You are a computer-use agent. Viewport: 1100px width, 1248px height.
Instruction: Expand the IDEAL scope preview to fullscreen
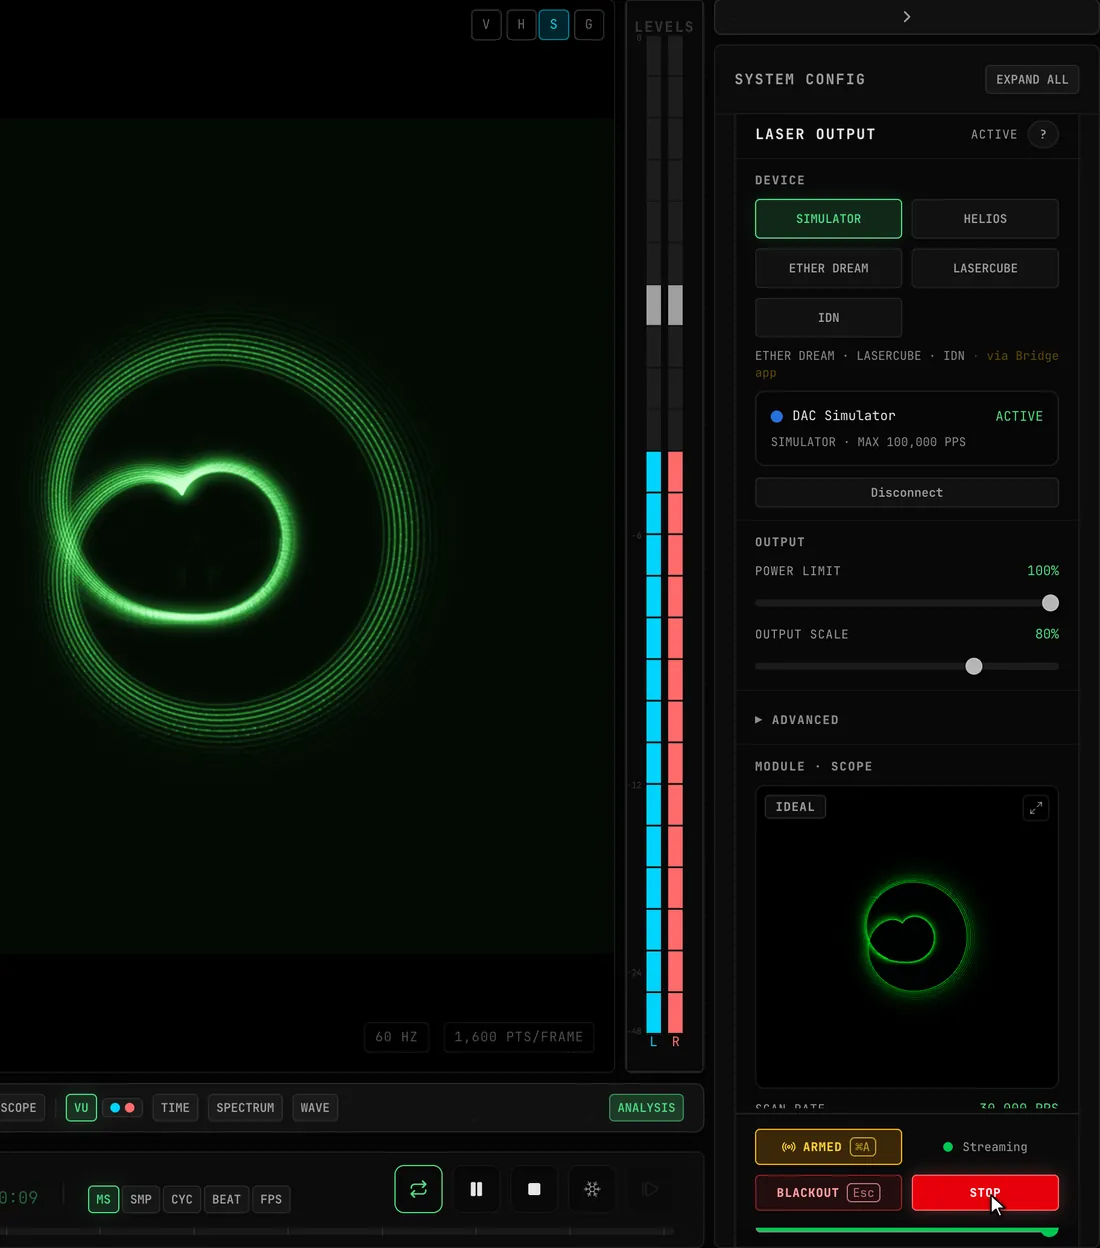click(x=1036, y=807)
